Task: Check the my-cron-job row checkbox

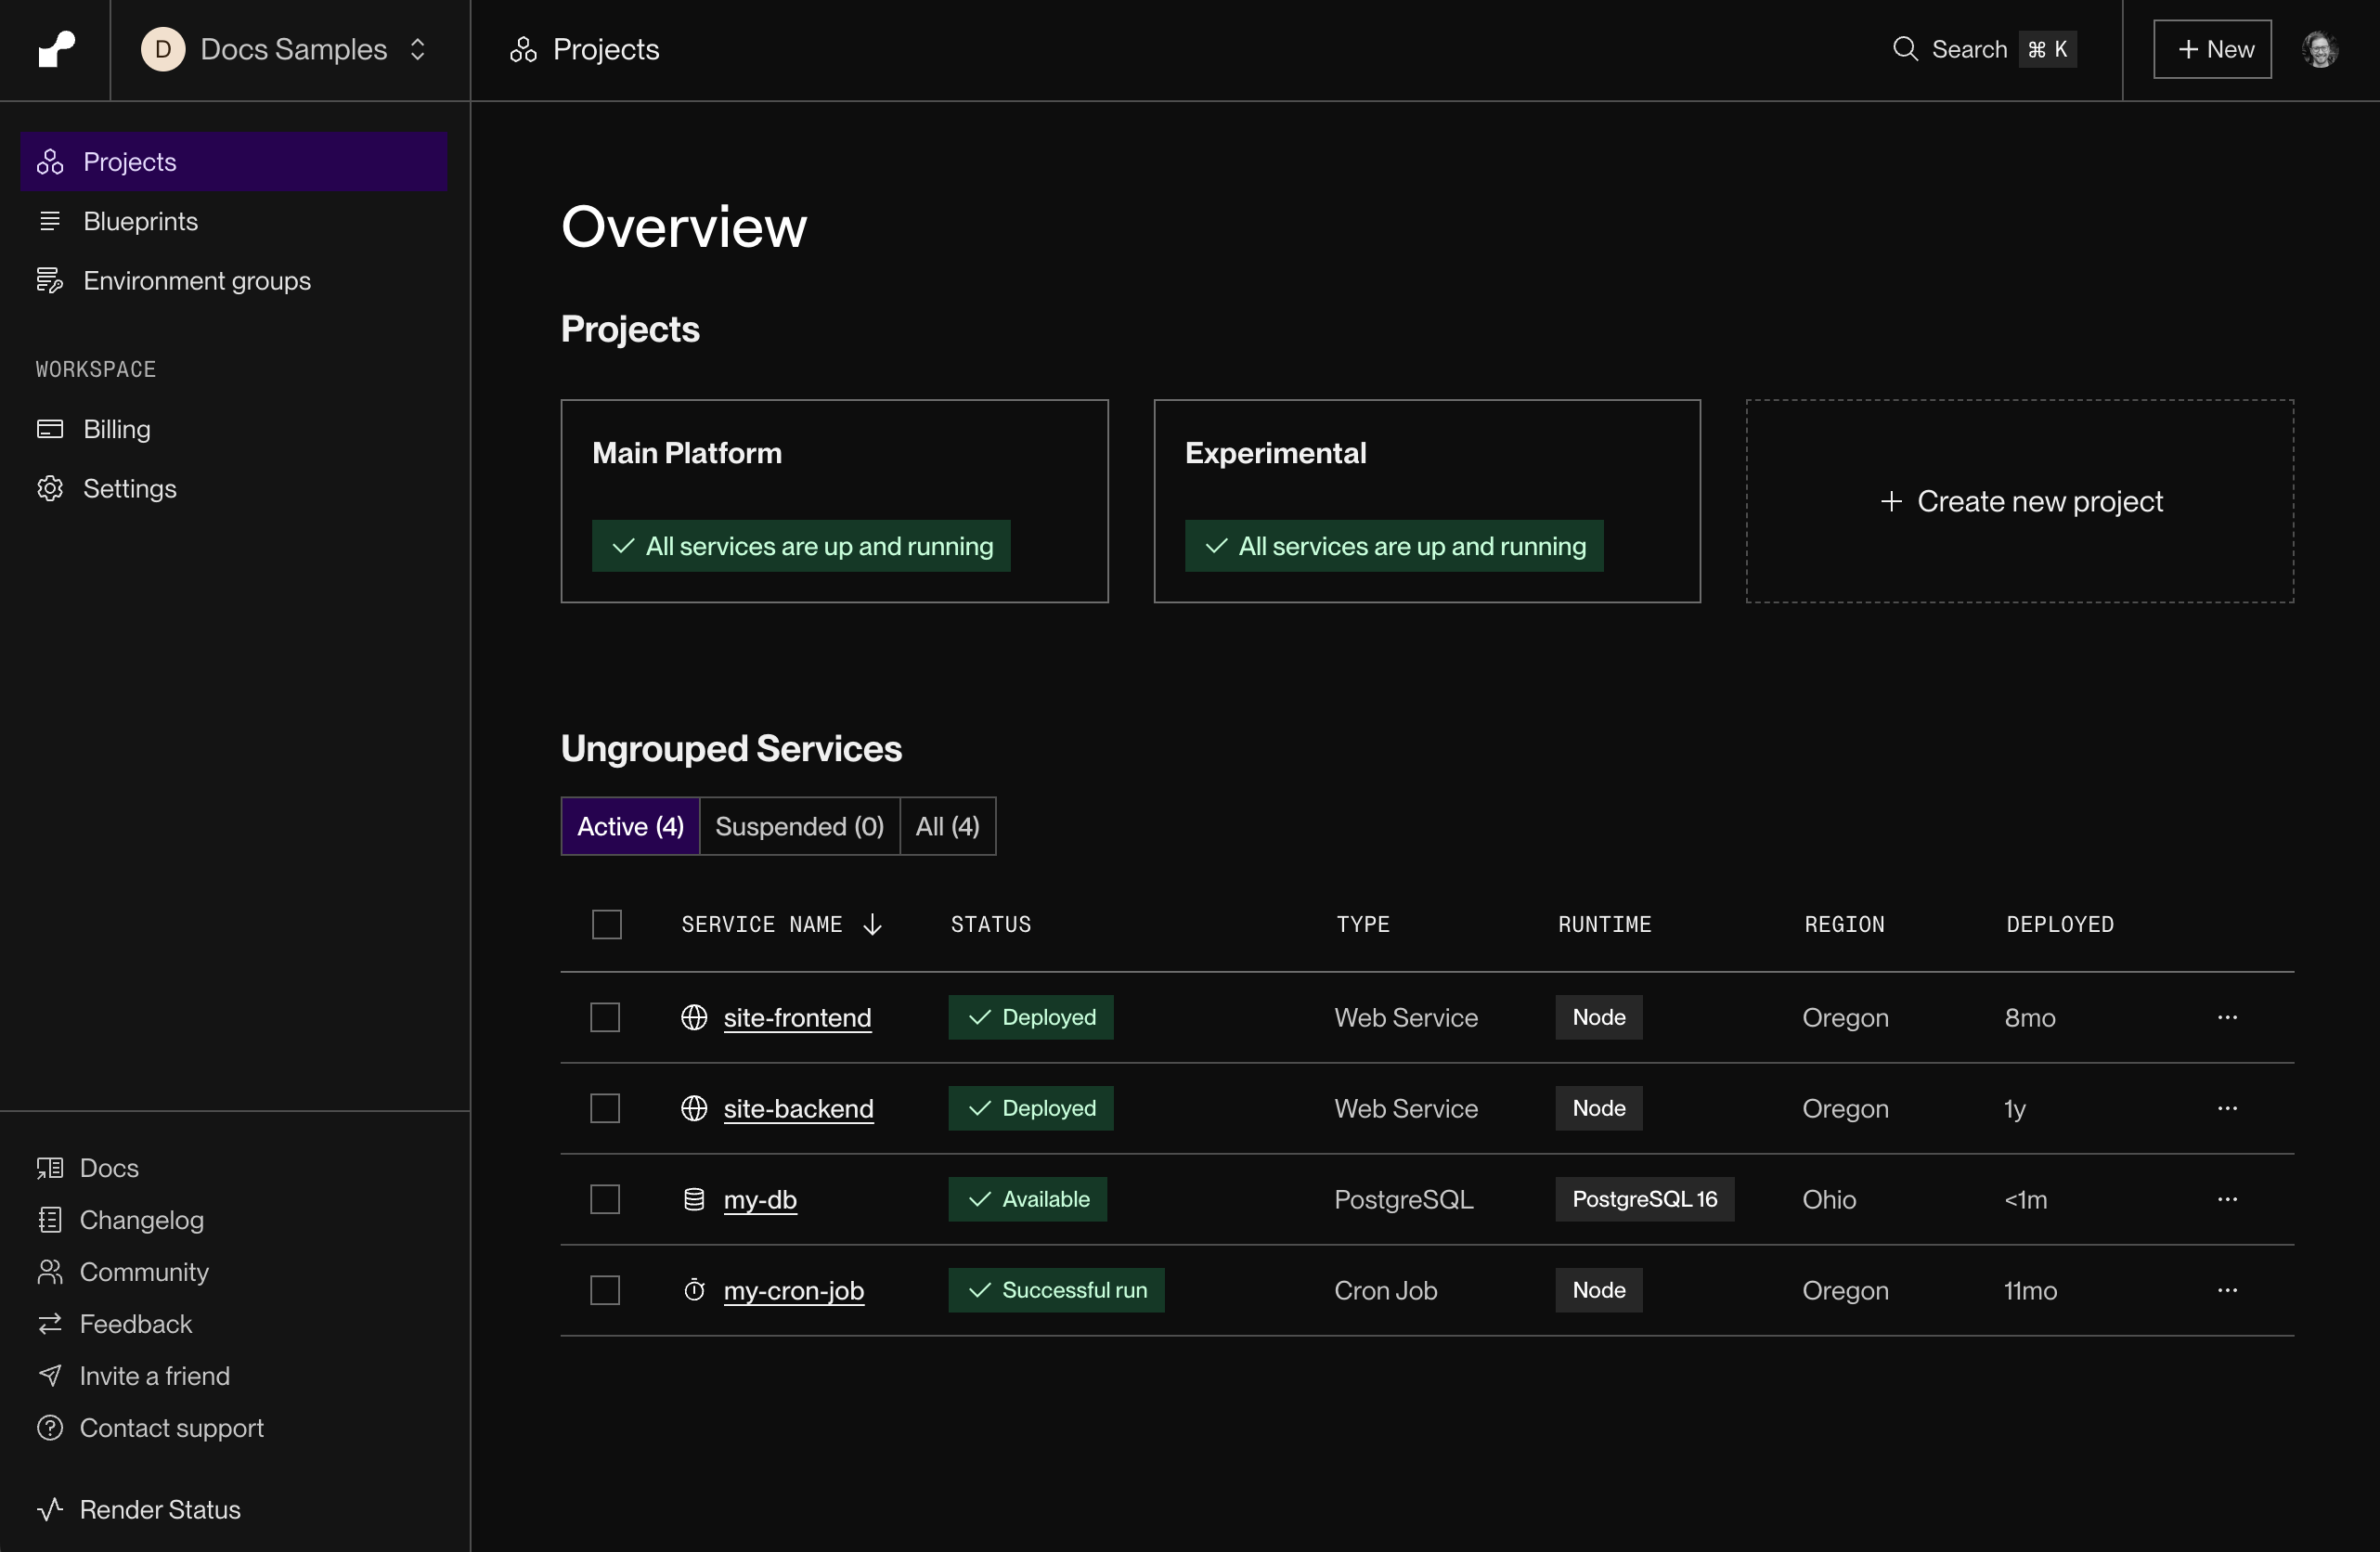Action: click(x=604, y=1290)
